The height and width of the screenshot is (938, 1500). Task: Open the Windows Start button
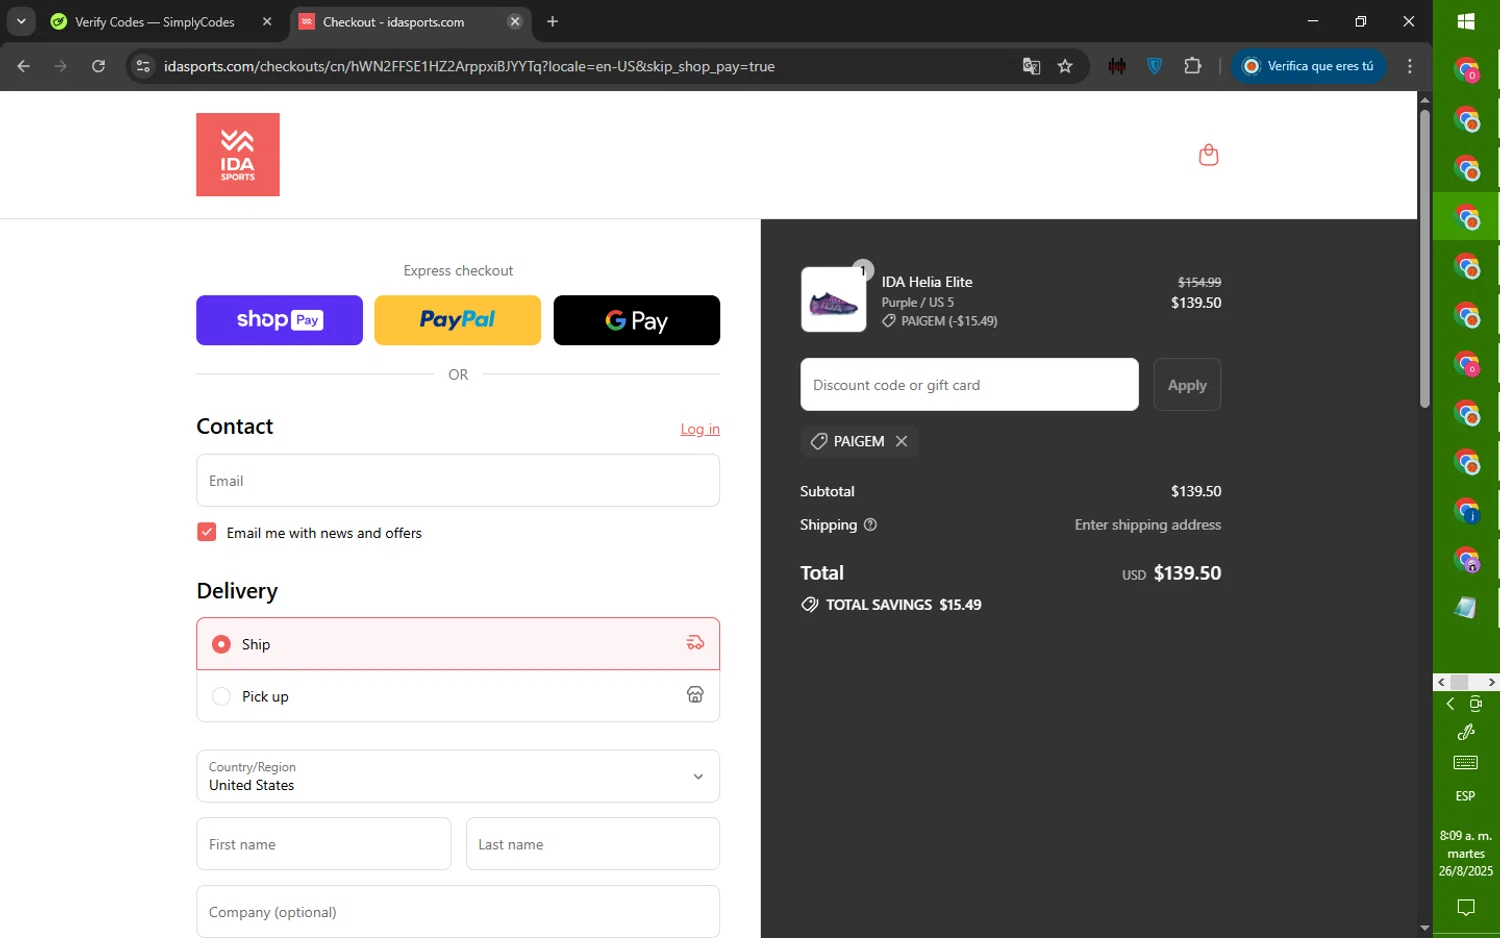point(1466,21)
